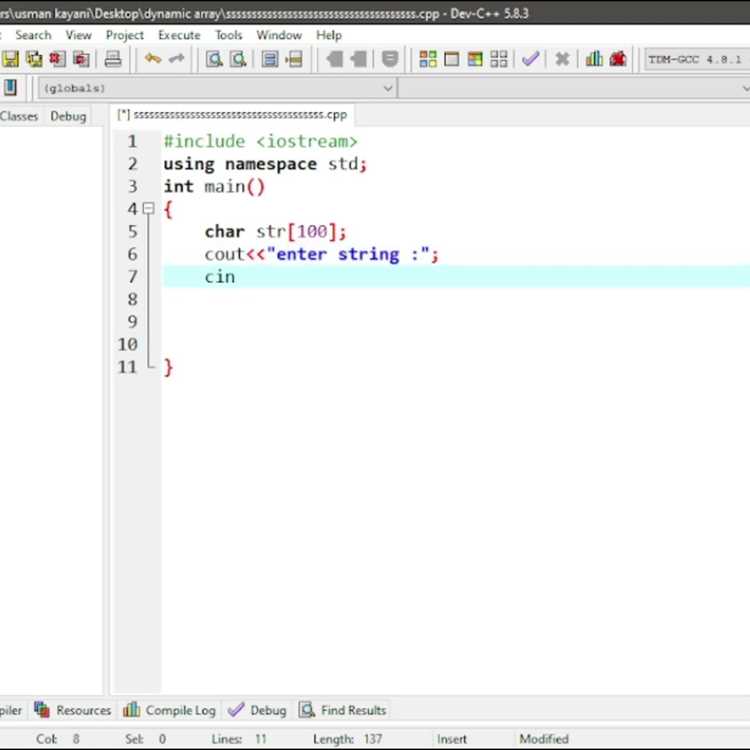
Task: Open the Resources bottom tab
Action: (73, 710)
